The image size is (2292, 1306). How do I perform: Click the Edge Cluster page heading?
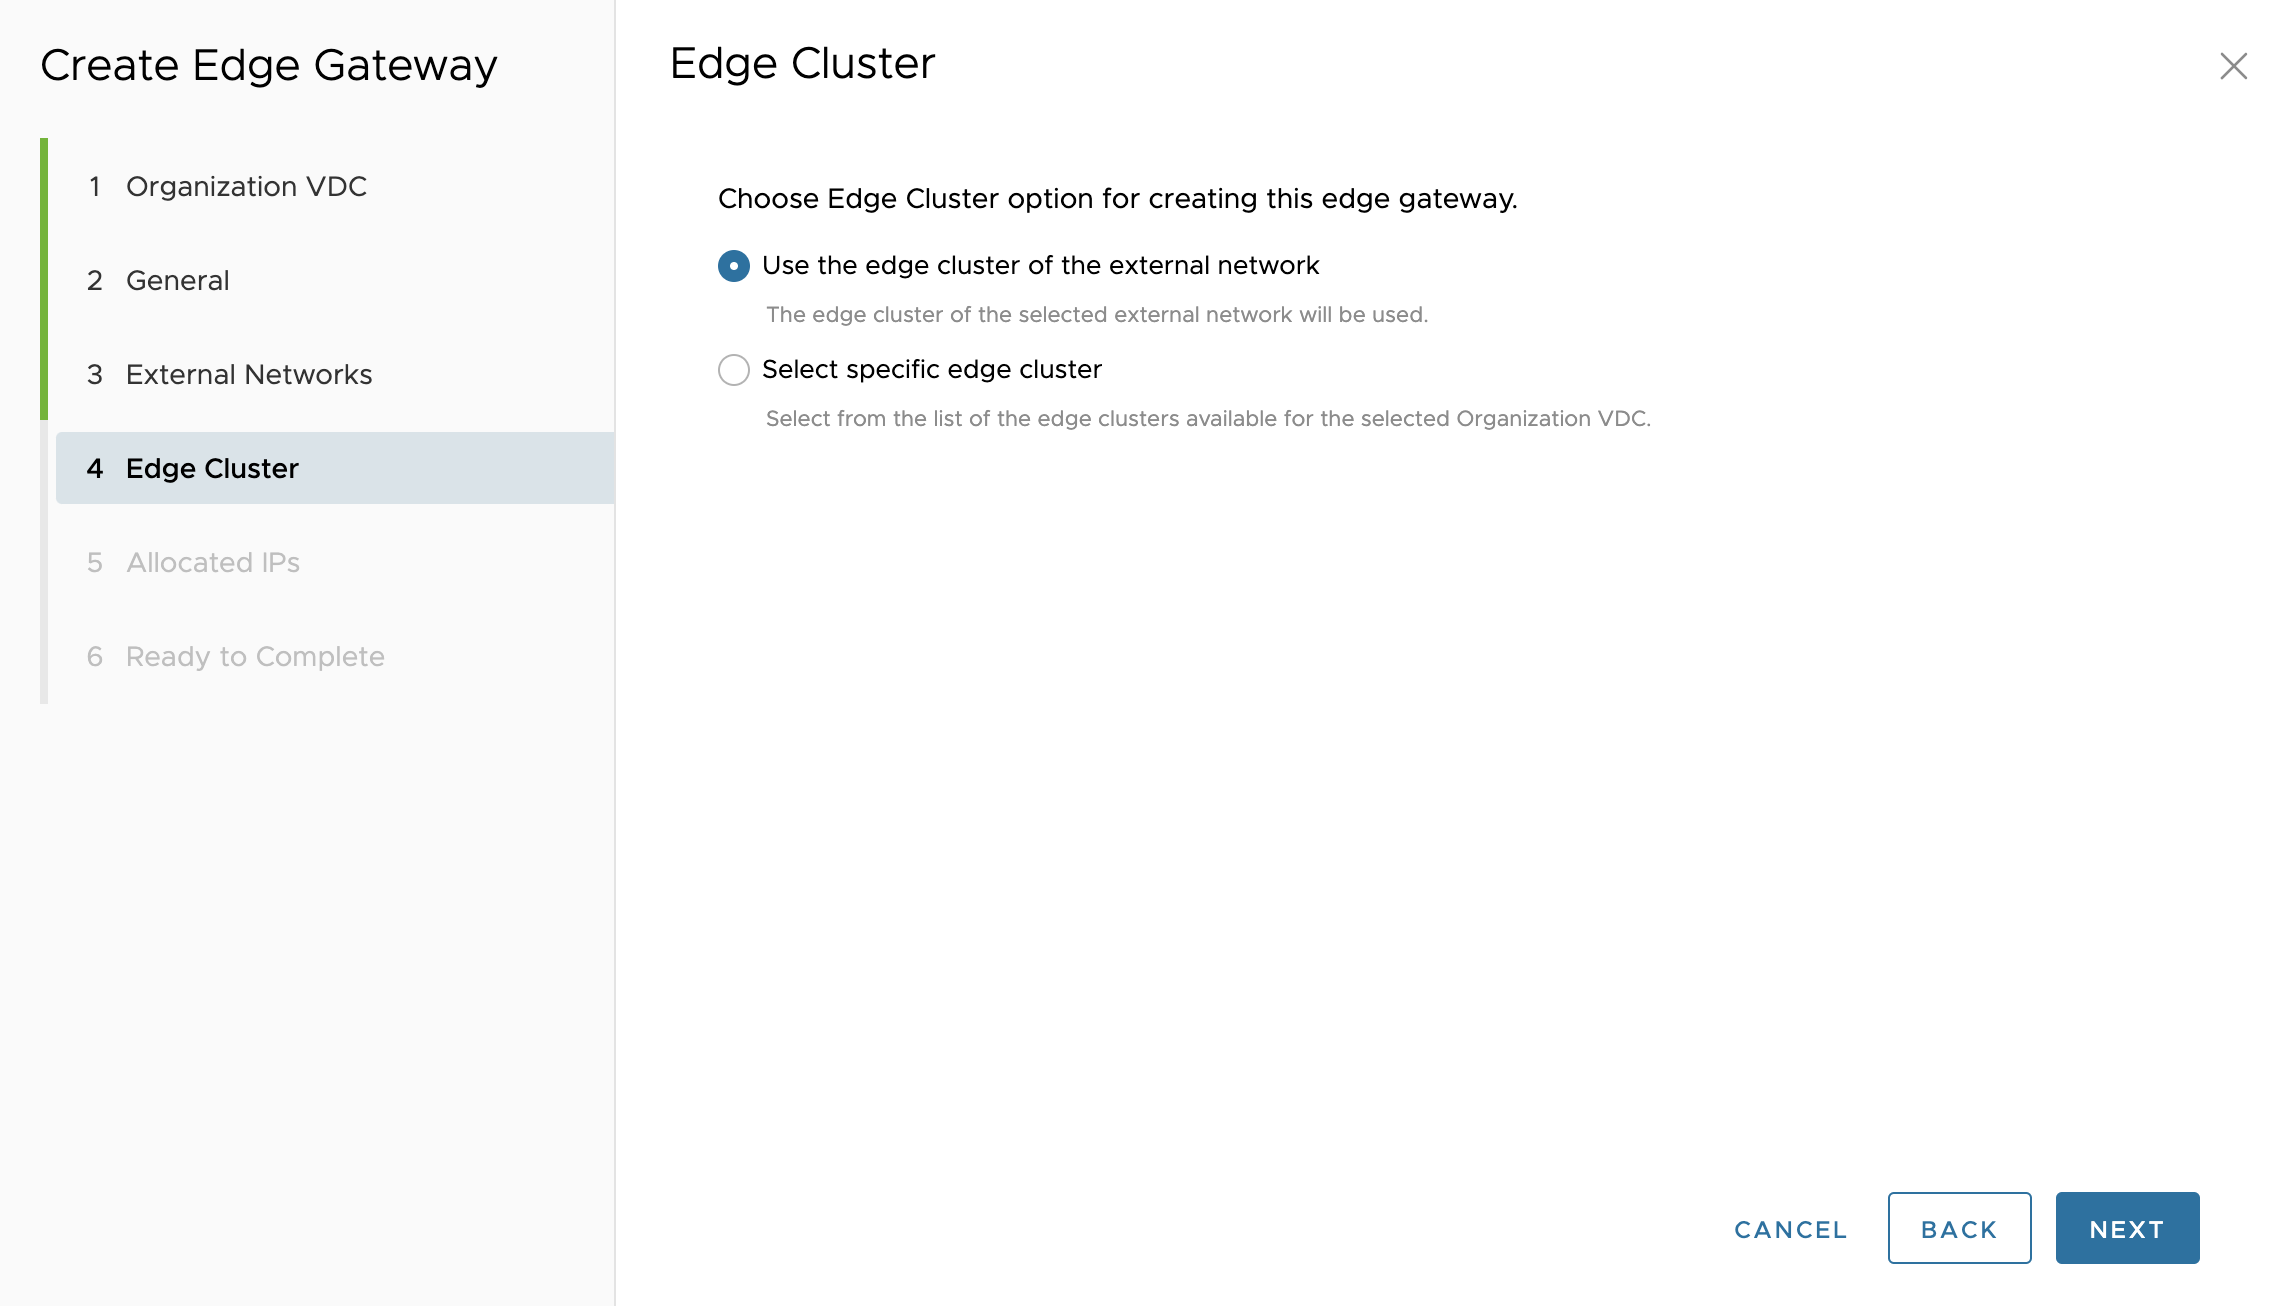pos(802,64)
